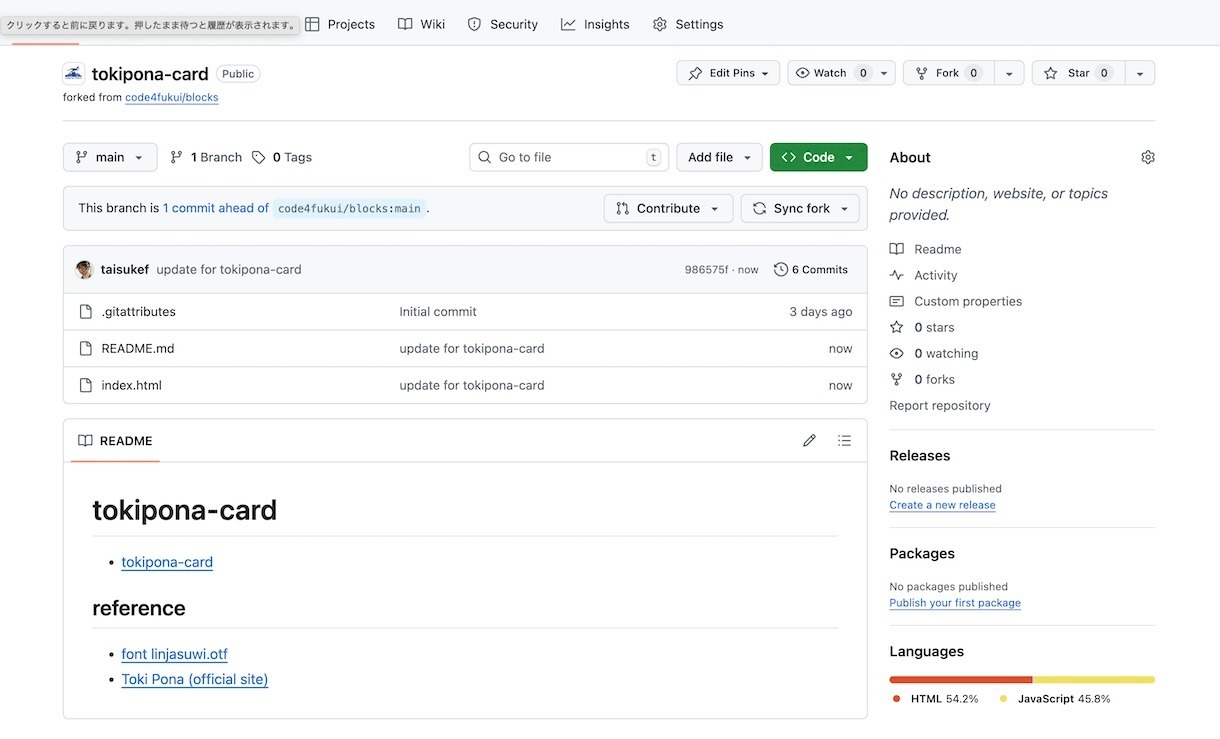View the 1 Branch link
The image size is (1220, 739).
(206, 157)
